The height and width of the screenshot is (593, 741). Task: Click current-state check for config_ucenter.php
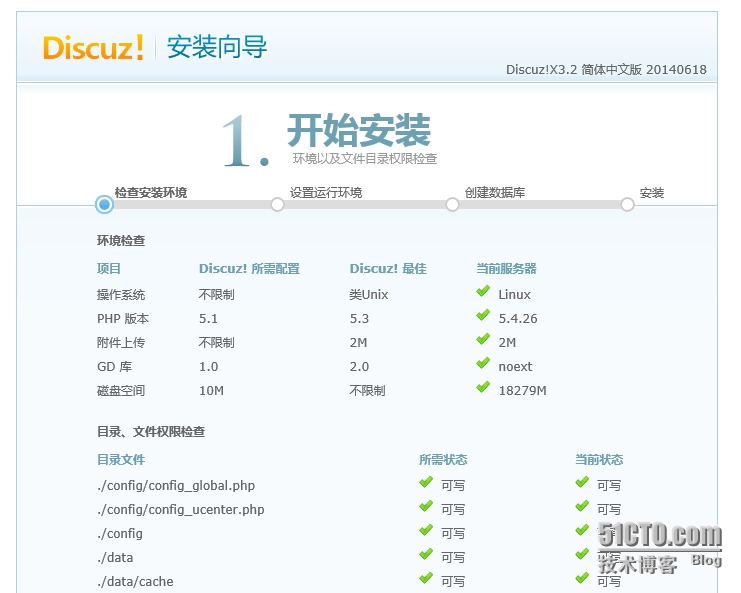(x=582, y=507)
